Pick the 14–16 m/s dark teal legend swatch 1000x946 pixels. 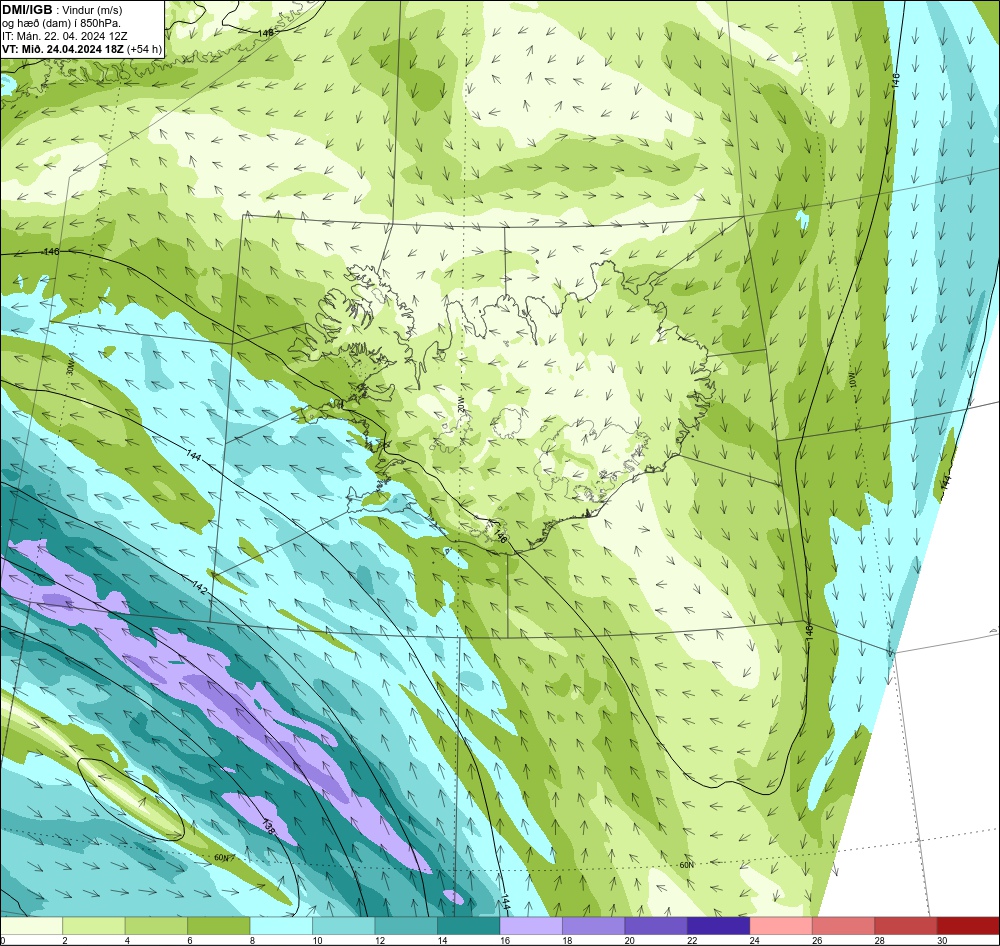click(x=469, y=926)
